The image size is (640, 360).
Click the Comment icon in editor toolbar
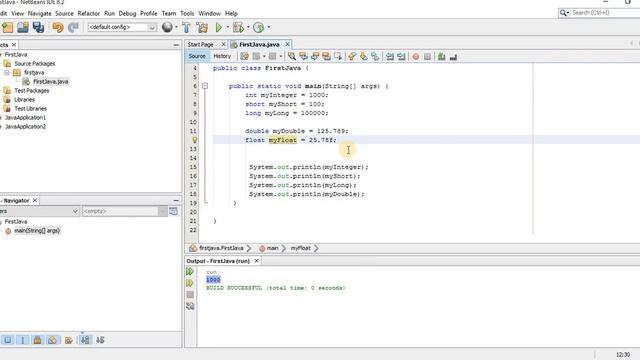(x=442, y=56)
